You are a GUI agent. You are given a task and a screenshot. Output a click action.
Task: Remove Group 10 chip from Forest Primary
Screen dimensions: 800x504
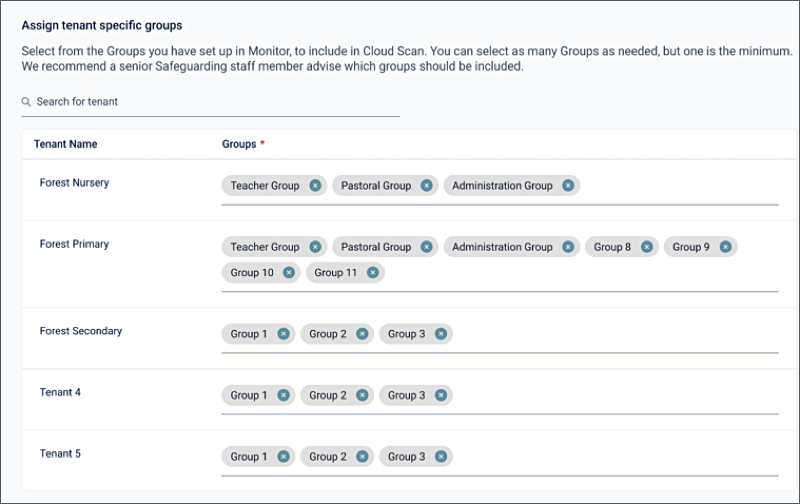[289, 272]
